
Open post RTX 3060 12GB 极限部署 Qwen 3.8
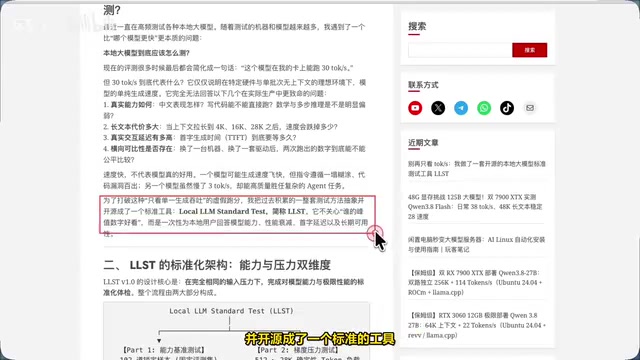click(477, 325)
